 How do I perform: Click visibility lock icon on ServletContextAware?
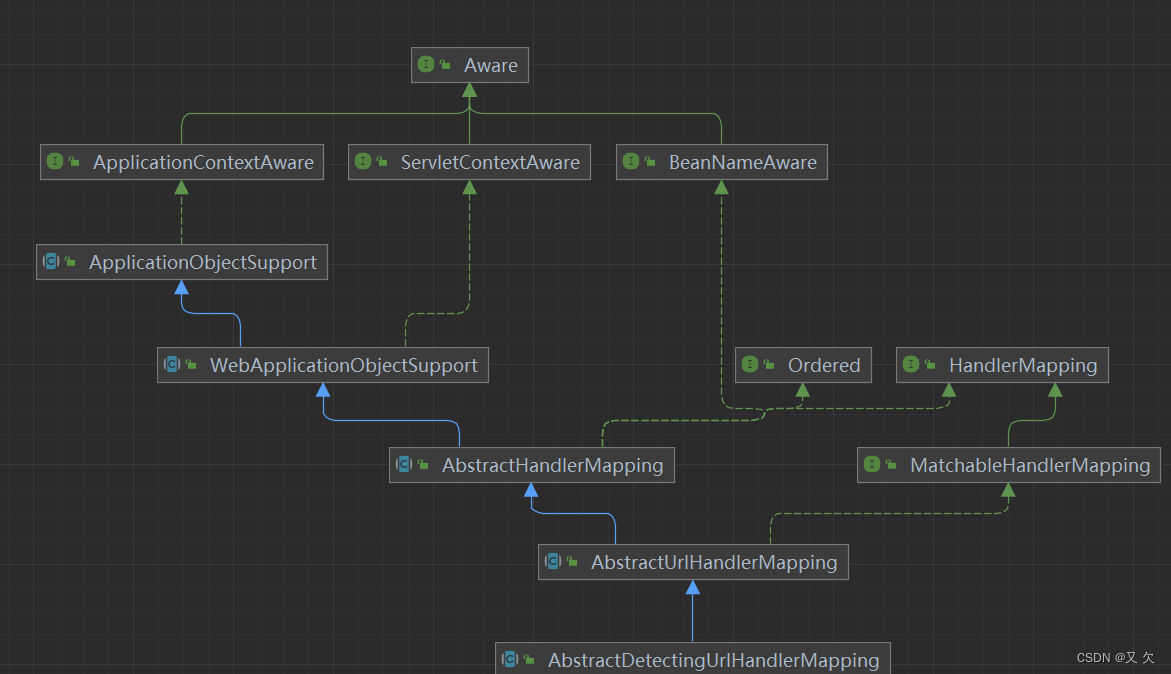[x=382, y=161]
